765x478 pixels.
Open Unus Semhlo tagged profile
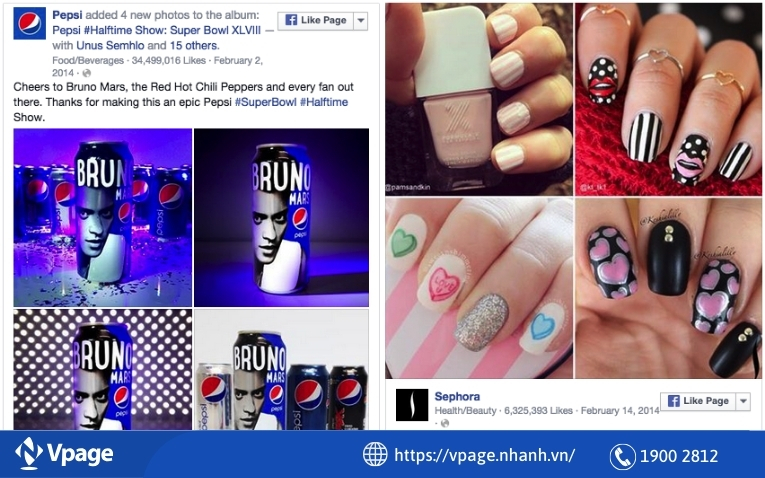(x=110, y=45)
